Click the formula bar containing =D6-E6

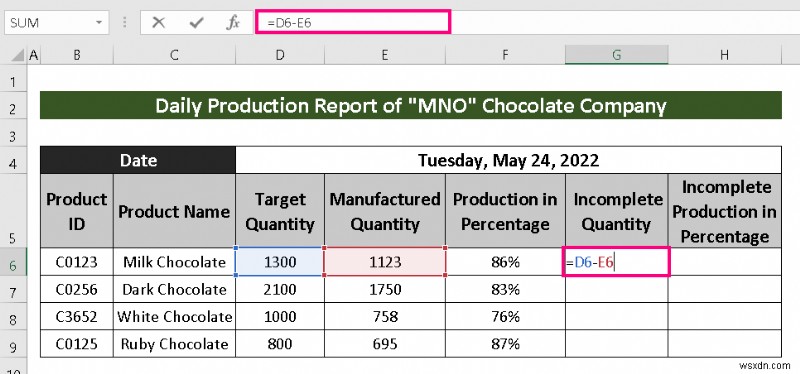pyautogui.click(x=353, y=23)
